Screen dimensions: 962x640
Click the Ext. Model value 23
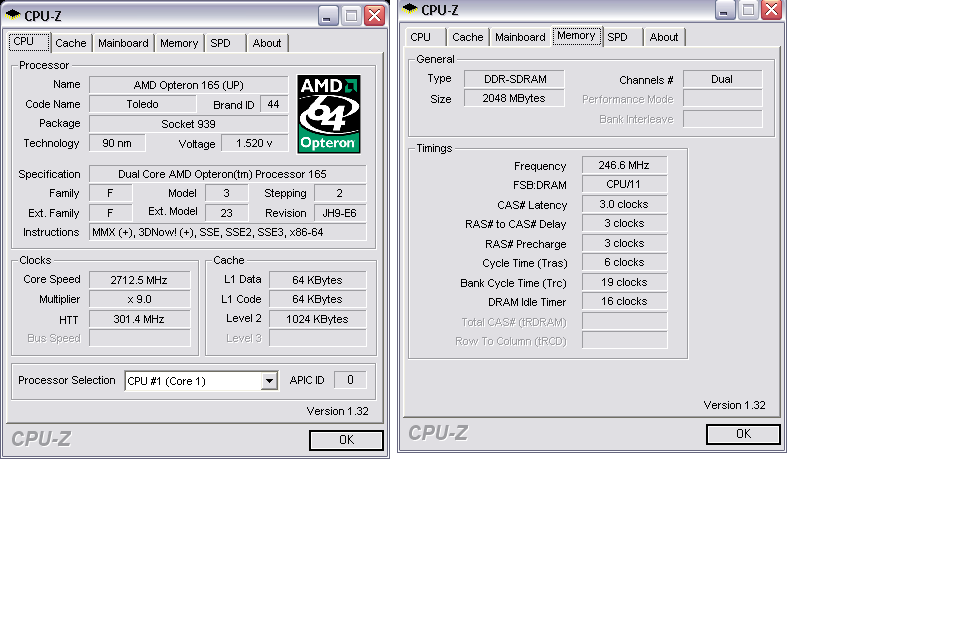click(x=226, y=213)
